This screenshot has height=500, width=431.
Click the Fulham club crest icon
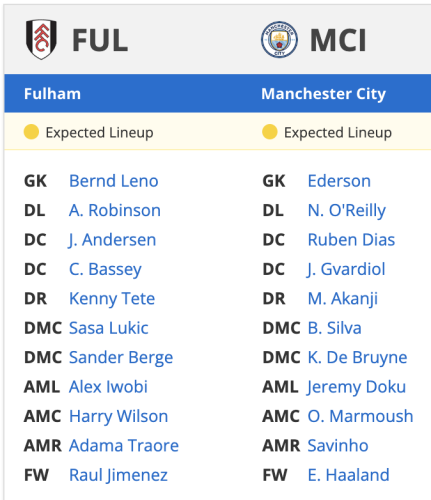pos(41,39)
